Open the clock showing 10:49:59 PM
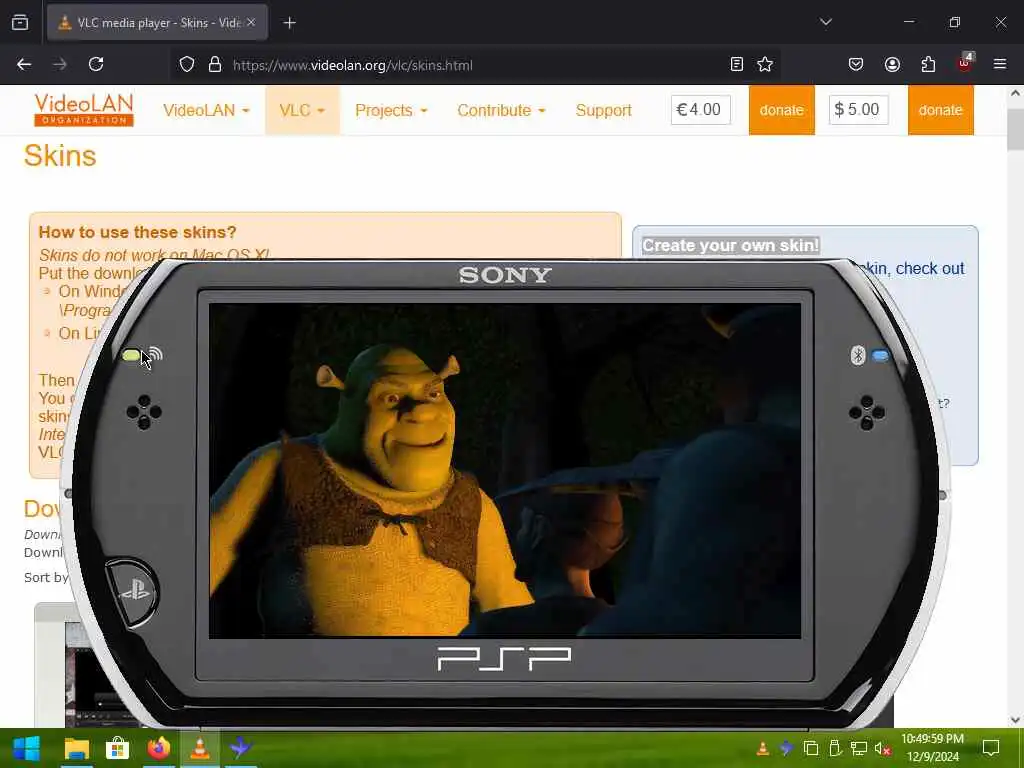The height and width of the screenshot is (768, 1024). pyautogui.click(x=933, y=748)
